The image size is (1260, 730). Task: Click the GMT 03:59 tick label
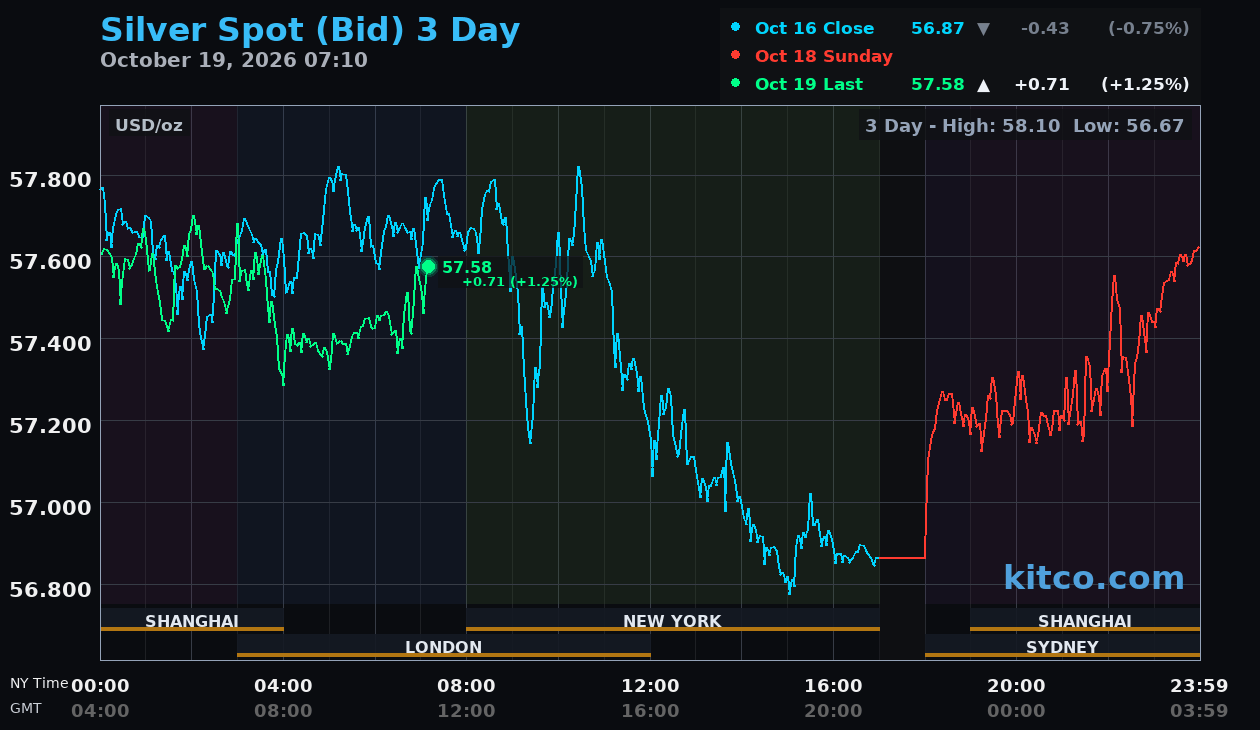(1199, 711)
